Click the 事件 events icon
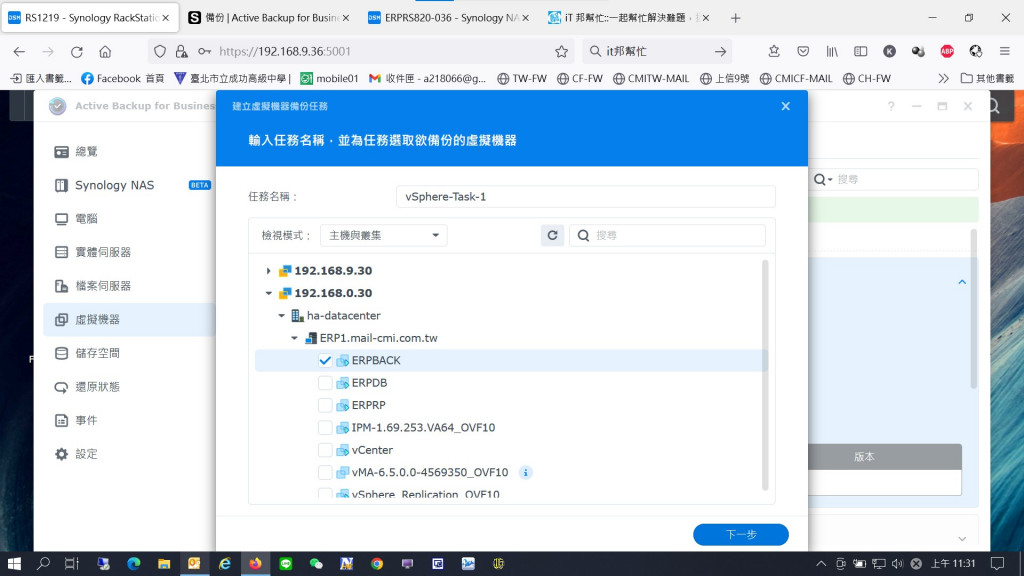This screenshot has width=1024, height=576. 61,421
